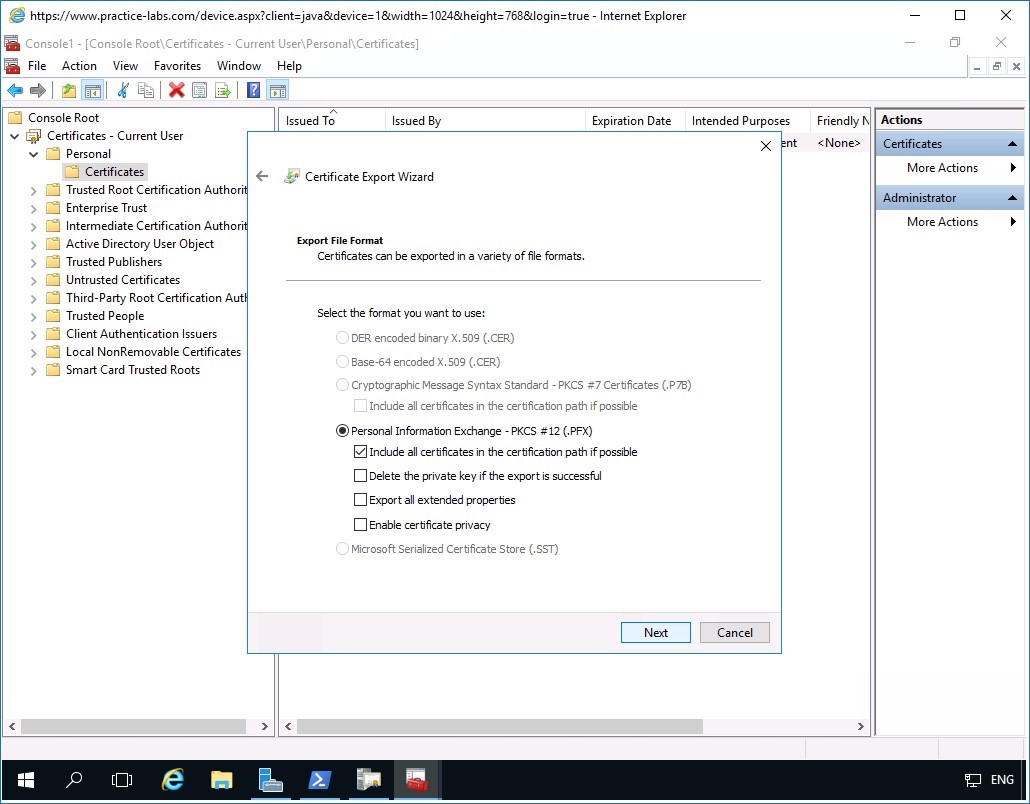Viewport: 1030px width, 804px height.
Task: Select Personal Information Exchange PKCS #12 radio
Action: (x=342, y=431)
